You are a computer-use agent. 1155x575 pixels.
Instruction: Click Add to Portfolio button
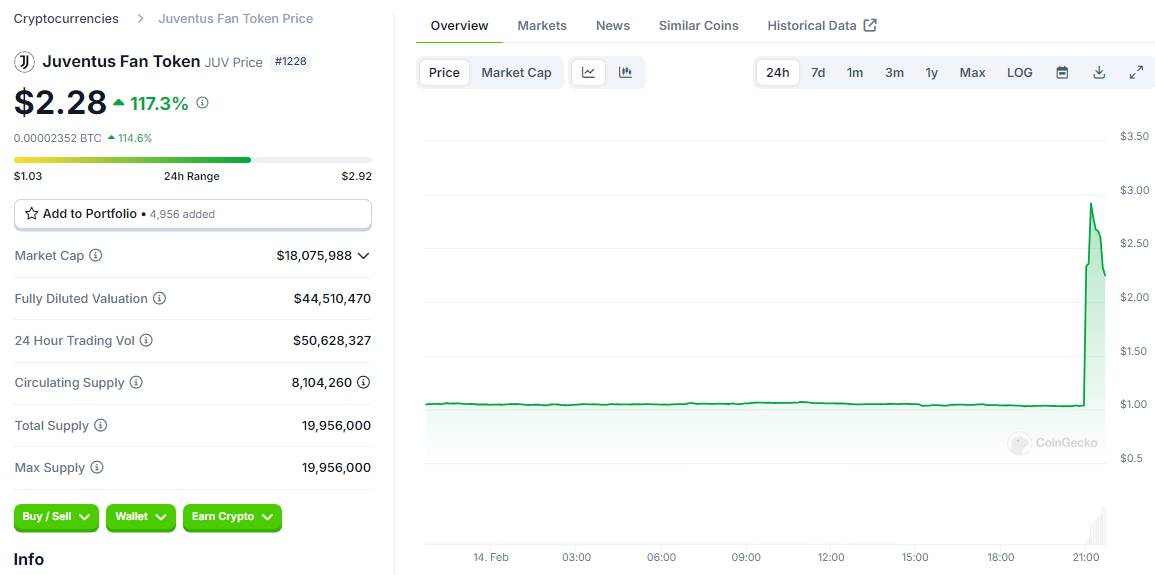pyautogui.click(x=193, y=214)
